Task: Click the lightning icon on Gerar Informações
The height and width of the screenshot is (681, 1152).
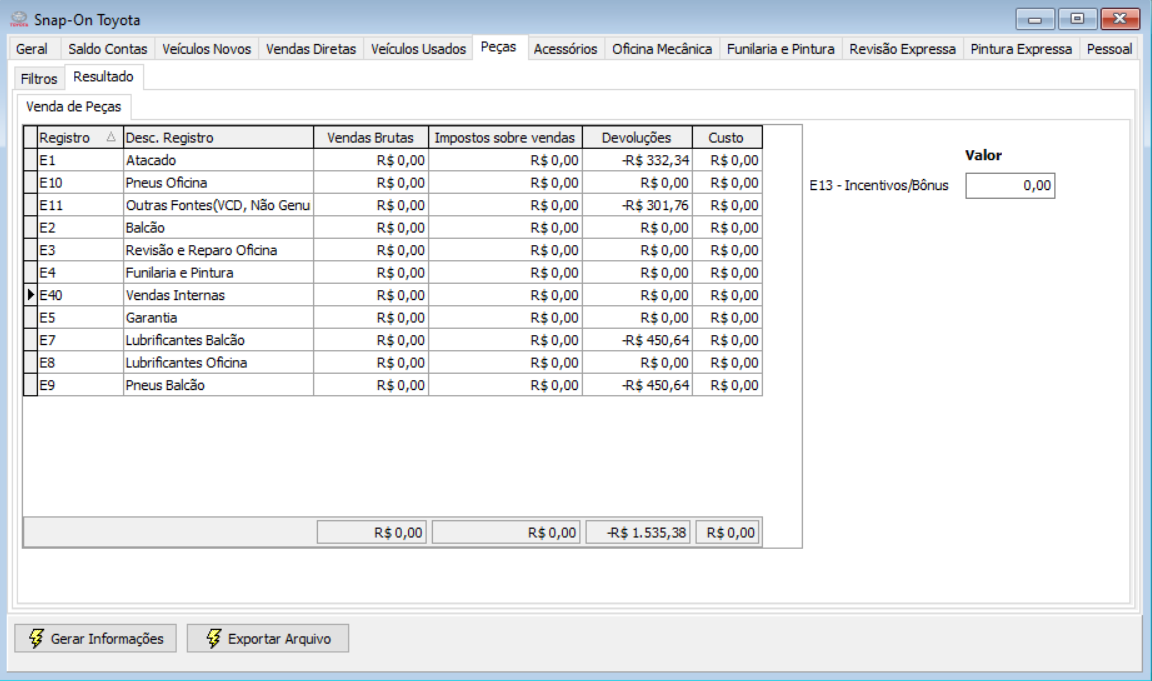Action: point(35,638)
